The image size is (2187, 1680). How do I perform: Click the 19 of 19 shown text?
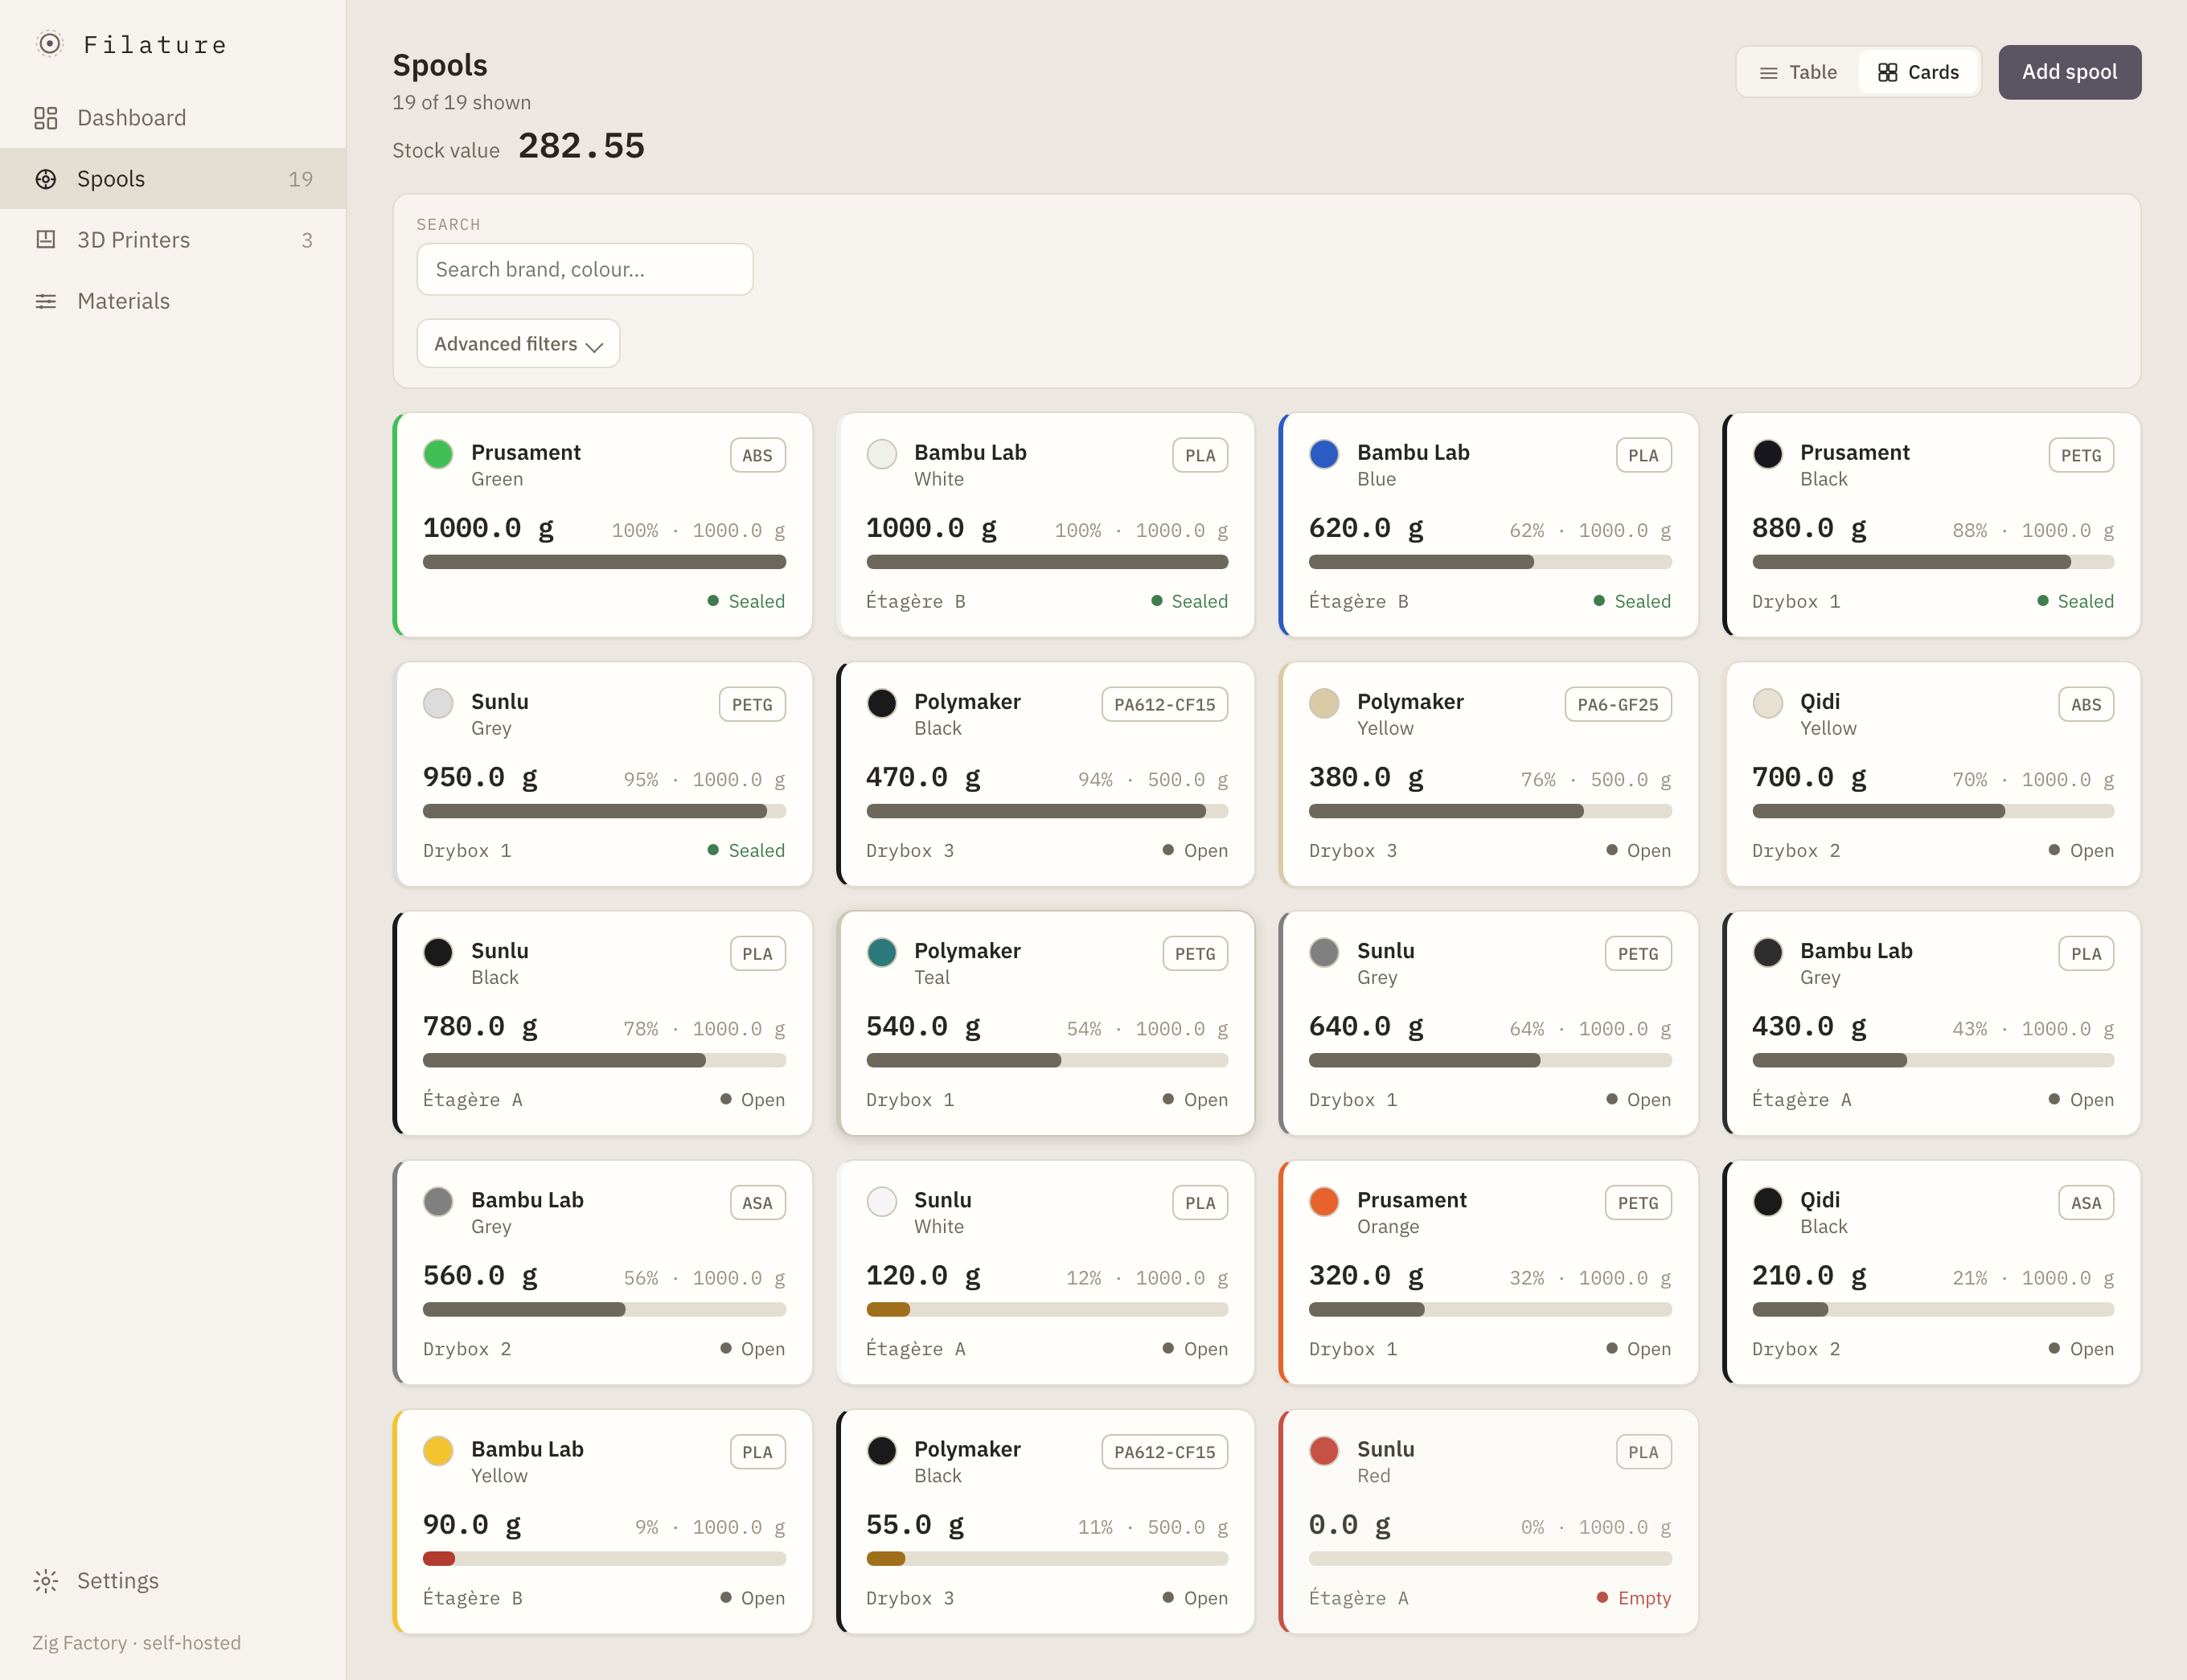(x=462, y=102)
